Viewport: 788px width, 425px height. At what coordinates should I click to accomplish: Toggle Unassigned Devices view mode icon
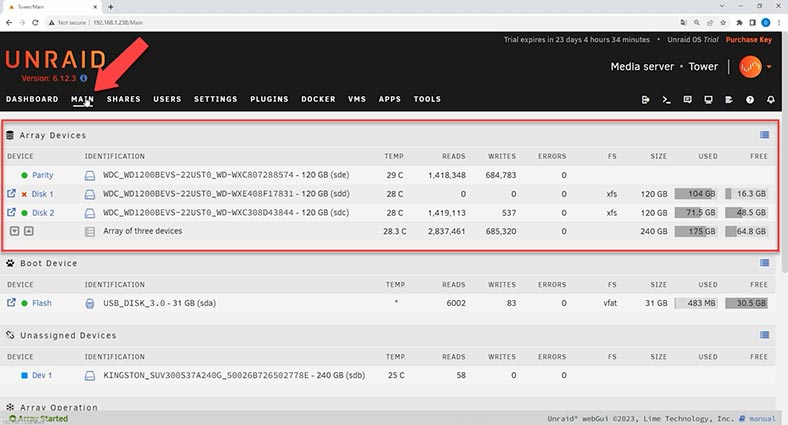click(764, 335)
